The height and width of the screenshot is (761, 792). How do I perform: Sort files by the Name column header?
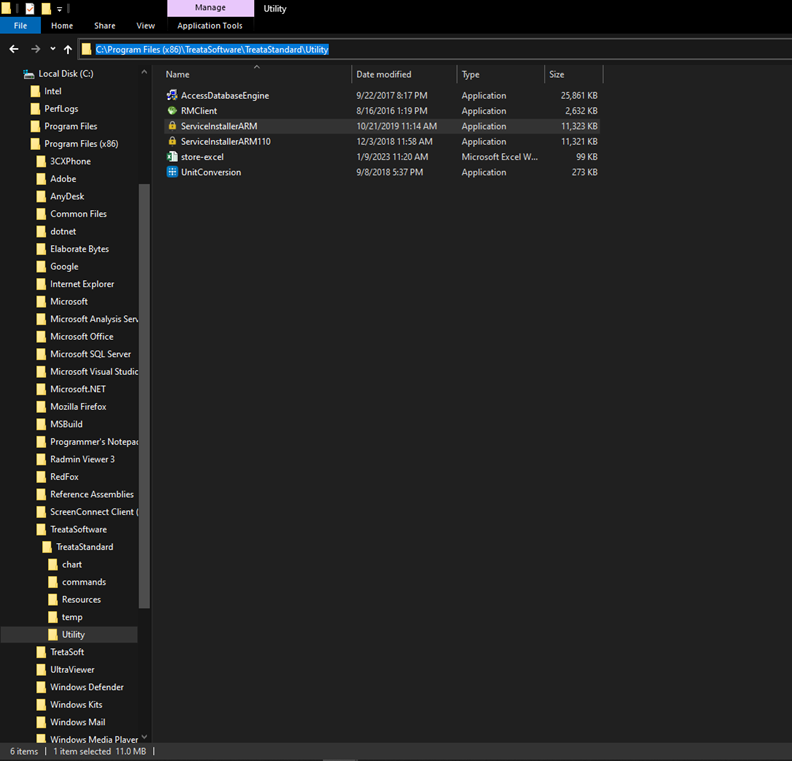coord(177,75)
